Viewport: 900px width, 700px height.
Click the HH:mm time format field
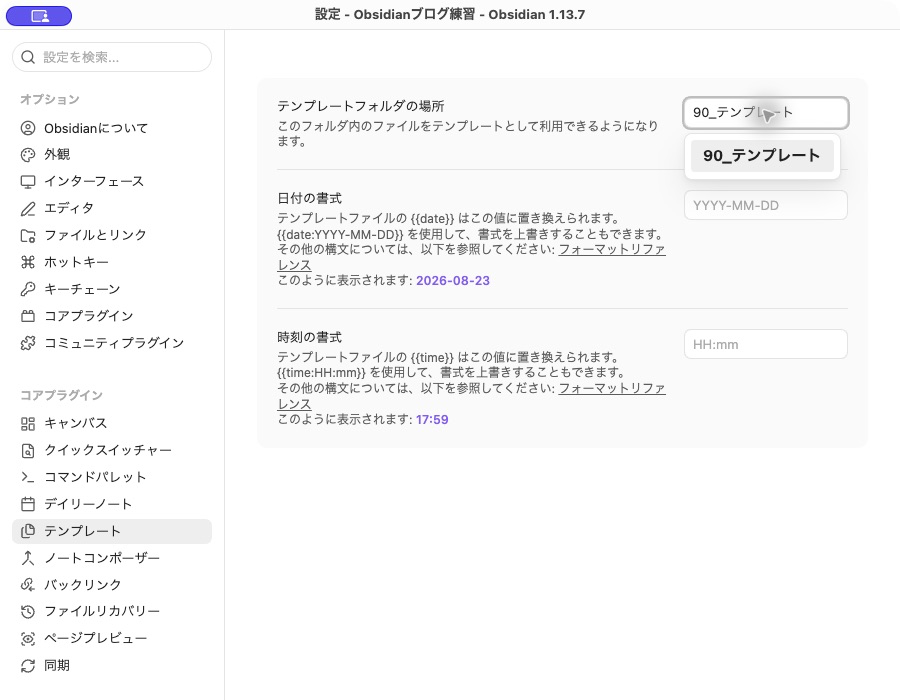[766, 344]
